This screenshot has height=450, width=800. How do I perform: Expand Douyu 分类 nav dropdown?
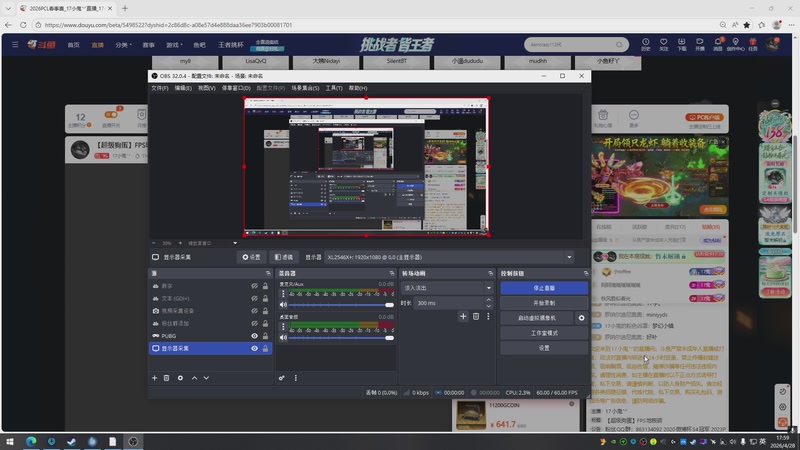click(123, 45)
